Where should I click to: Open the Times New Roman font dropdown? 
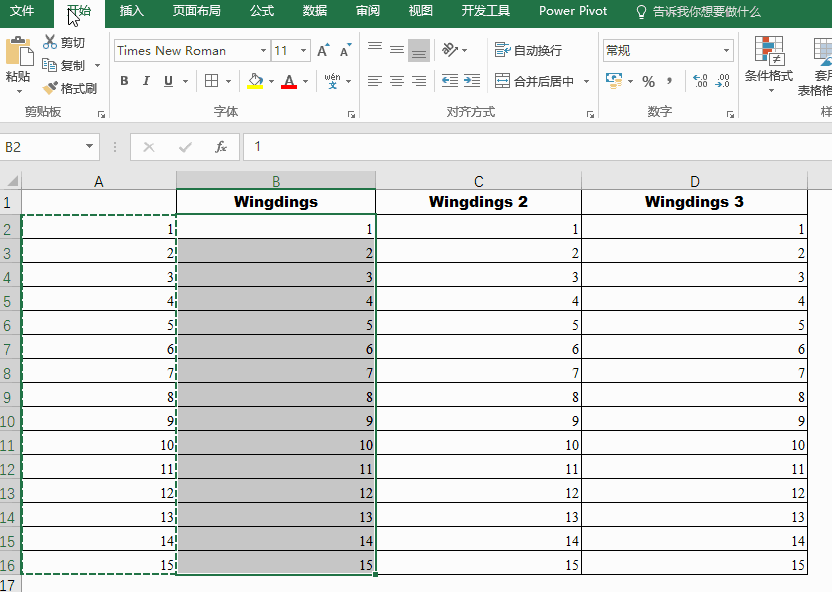[263, 50]
